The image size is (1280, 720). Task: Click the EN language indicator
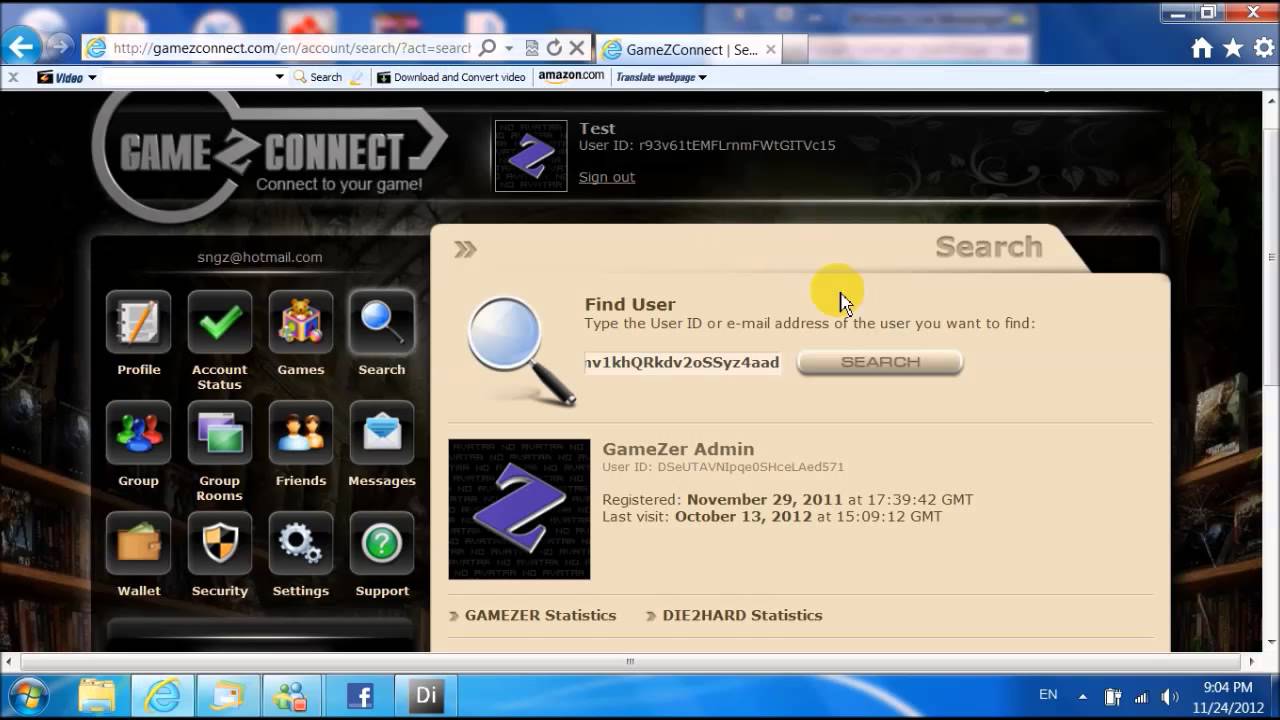[x=1048, y=694]
